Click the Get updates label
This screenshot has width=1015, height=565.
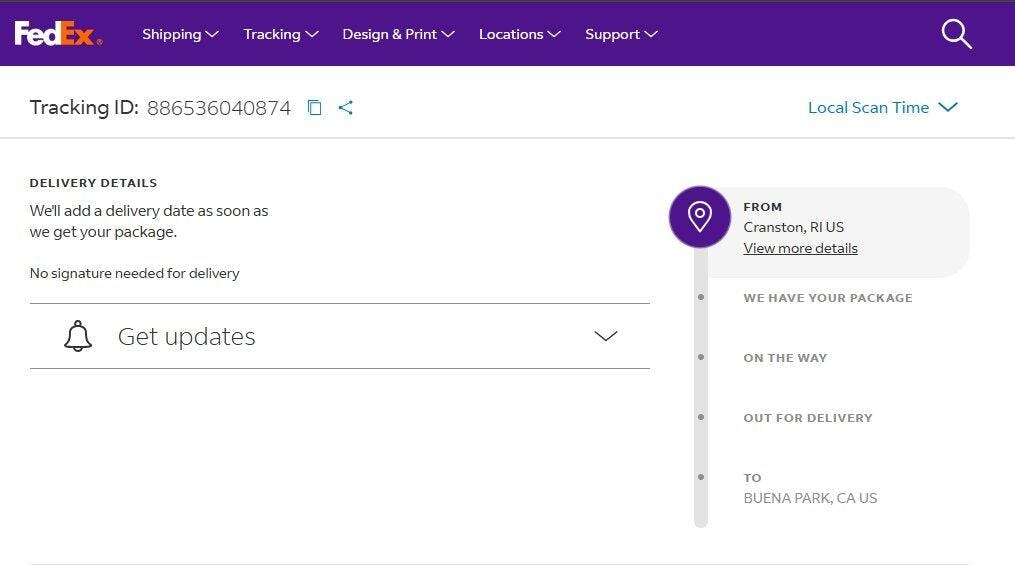click(187, 337)
